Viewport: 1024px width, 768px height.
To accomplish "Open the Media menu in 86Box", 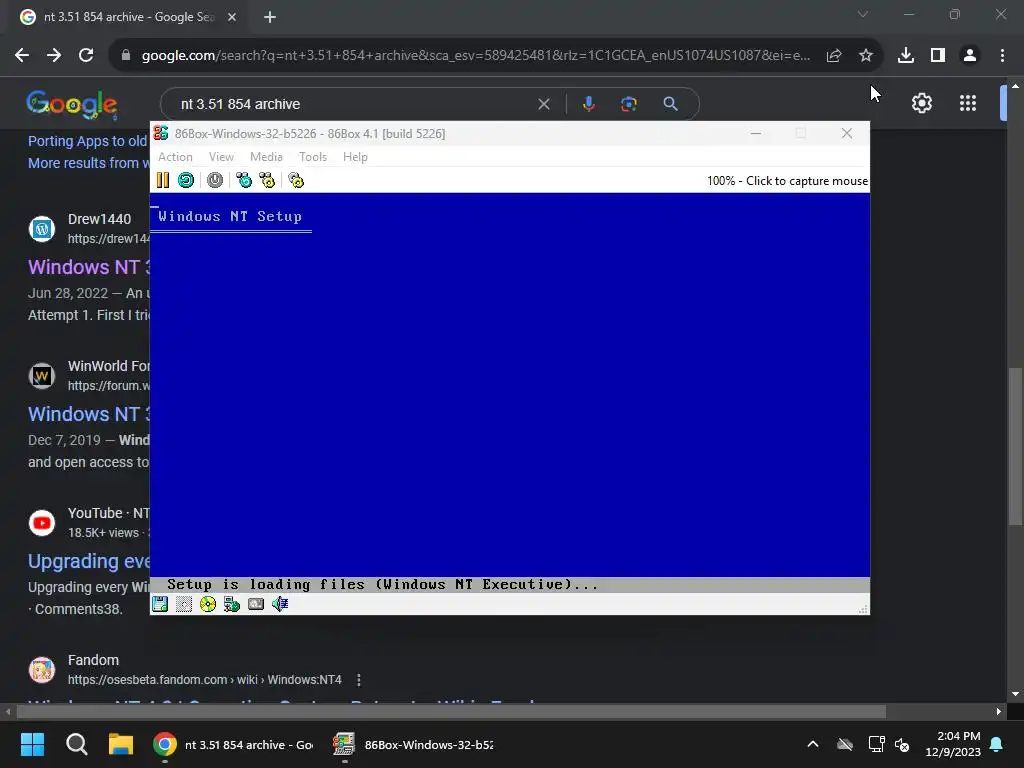I will (266, 157).
